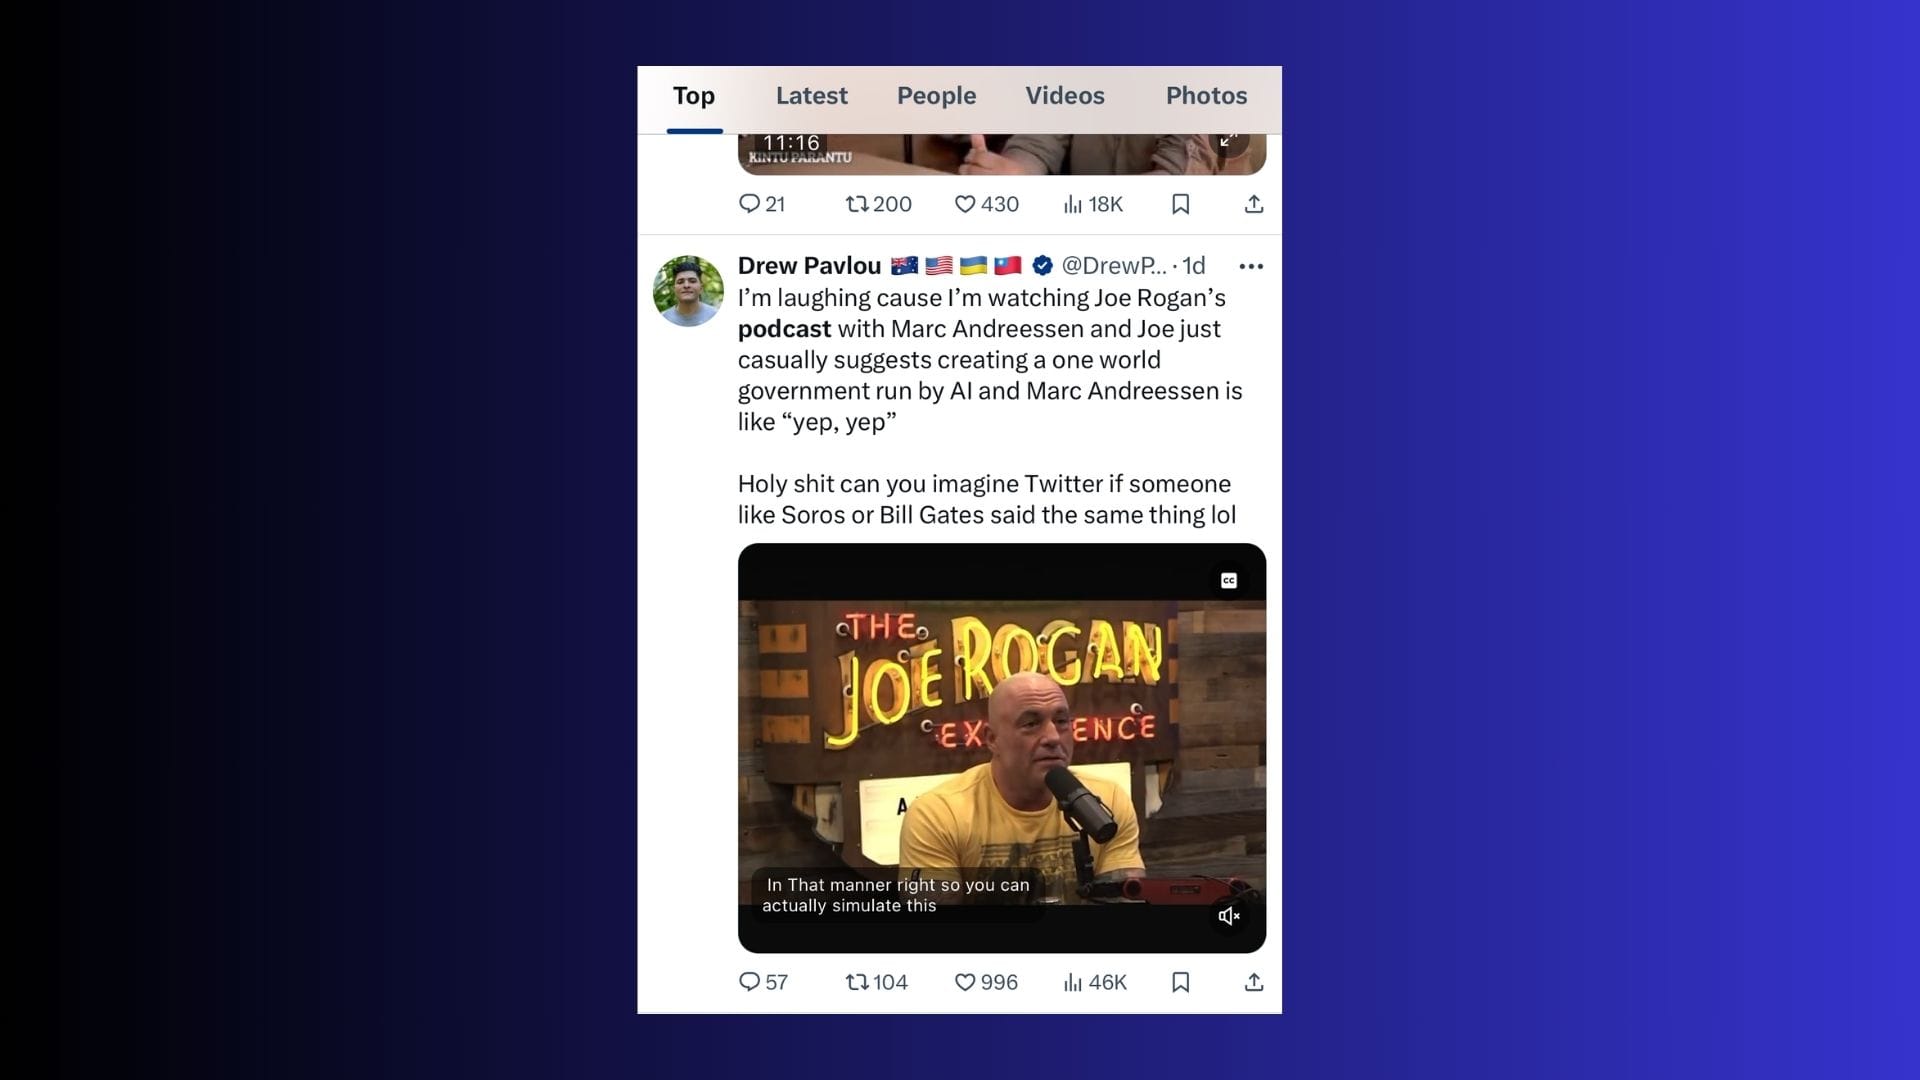The width and height of the screenshot is (1920, 1080).
Task: Share Drew Pavlou's post
Action: click(1254, 982)
